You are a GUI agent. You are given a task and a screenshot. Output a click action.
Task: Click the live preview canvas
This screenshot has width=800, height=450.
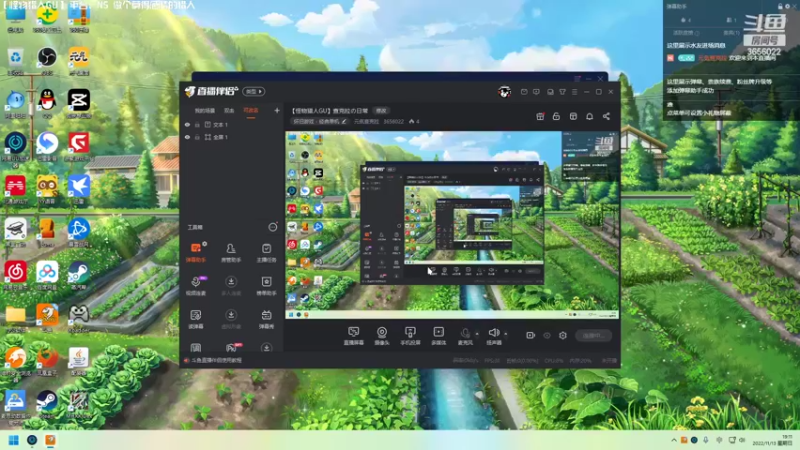[x=452, y=225]
